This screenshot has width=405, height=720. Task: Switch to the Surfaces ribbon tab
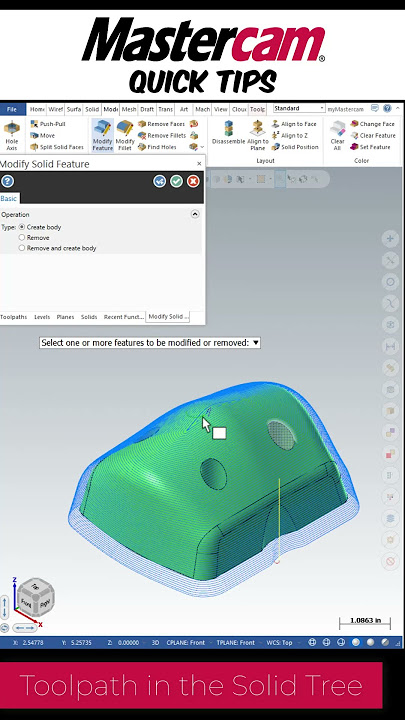(74, 109)
